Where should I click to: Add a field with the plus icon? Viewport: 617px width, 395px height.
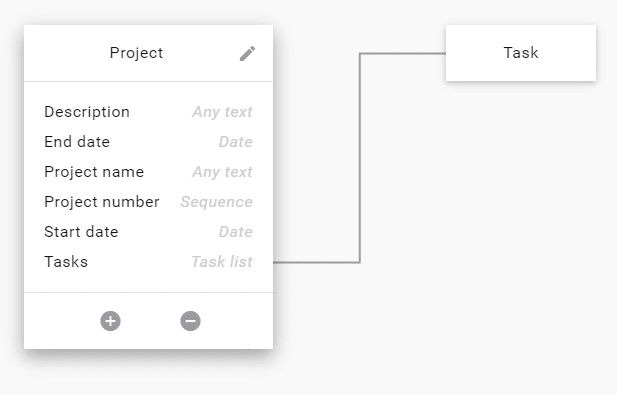[111, 321]
